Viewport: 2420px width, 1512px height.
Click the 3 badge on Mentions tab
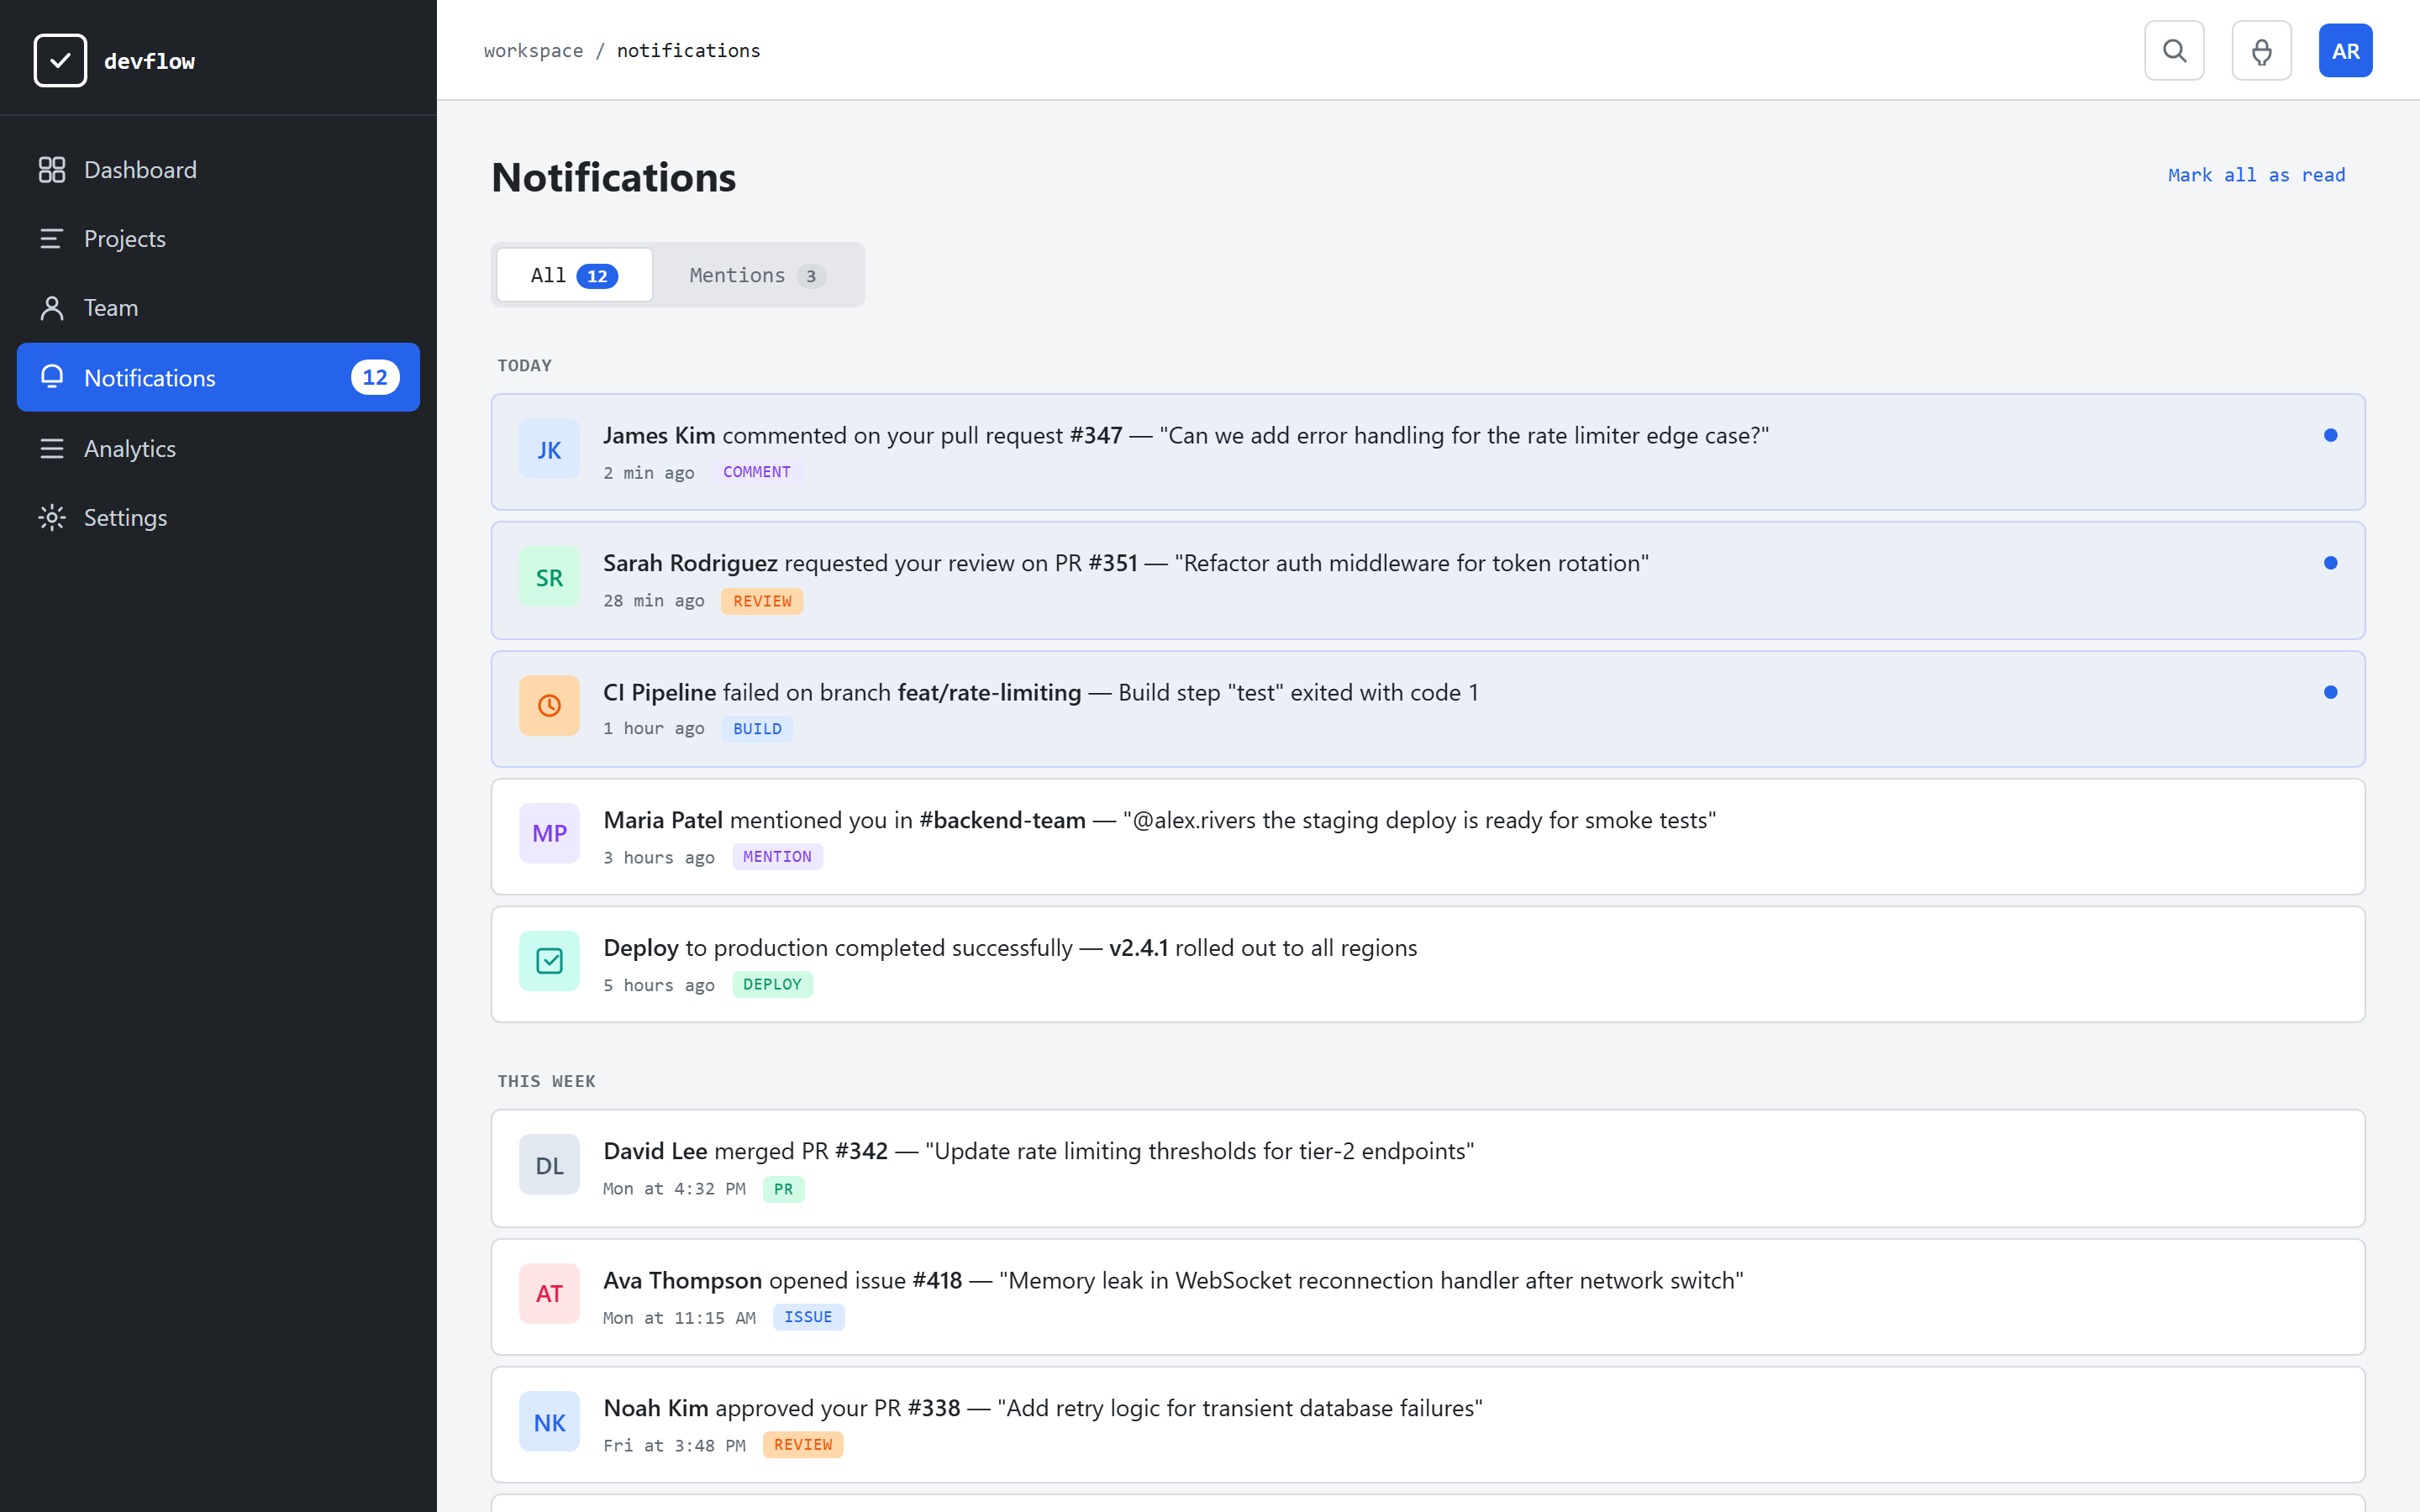811,276
